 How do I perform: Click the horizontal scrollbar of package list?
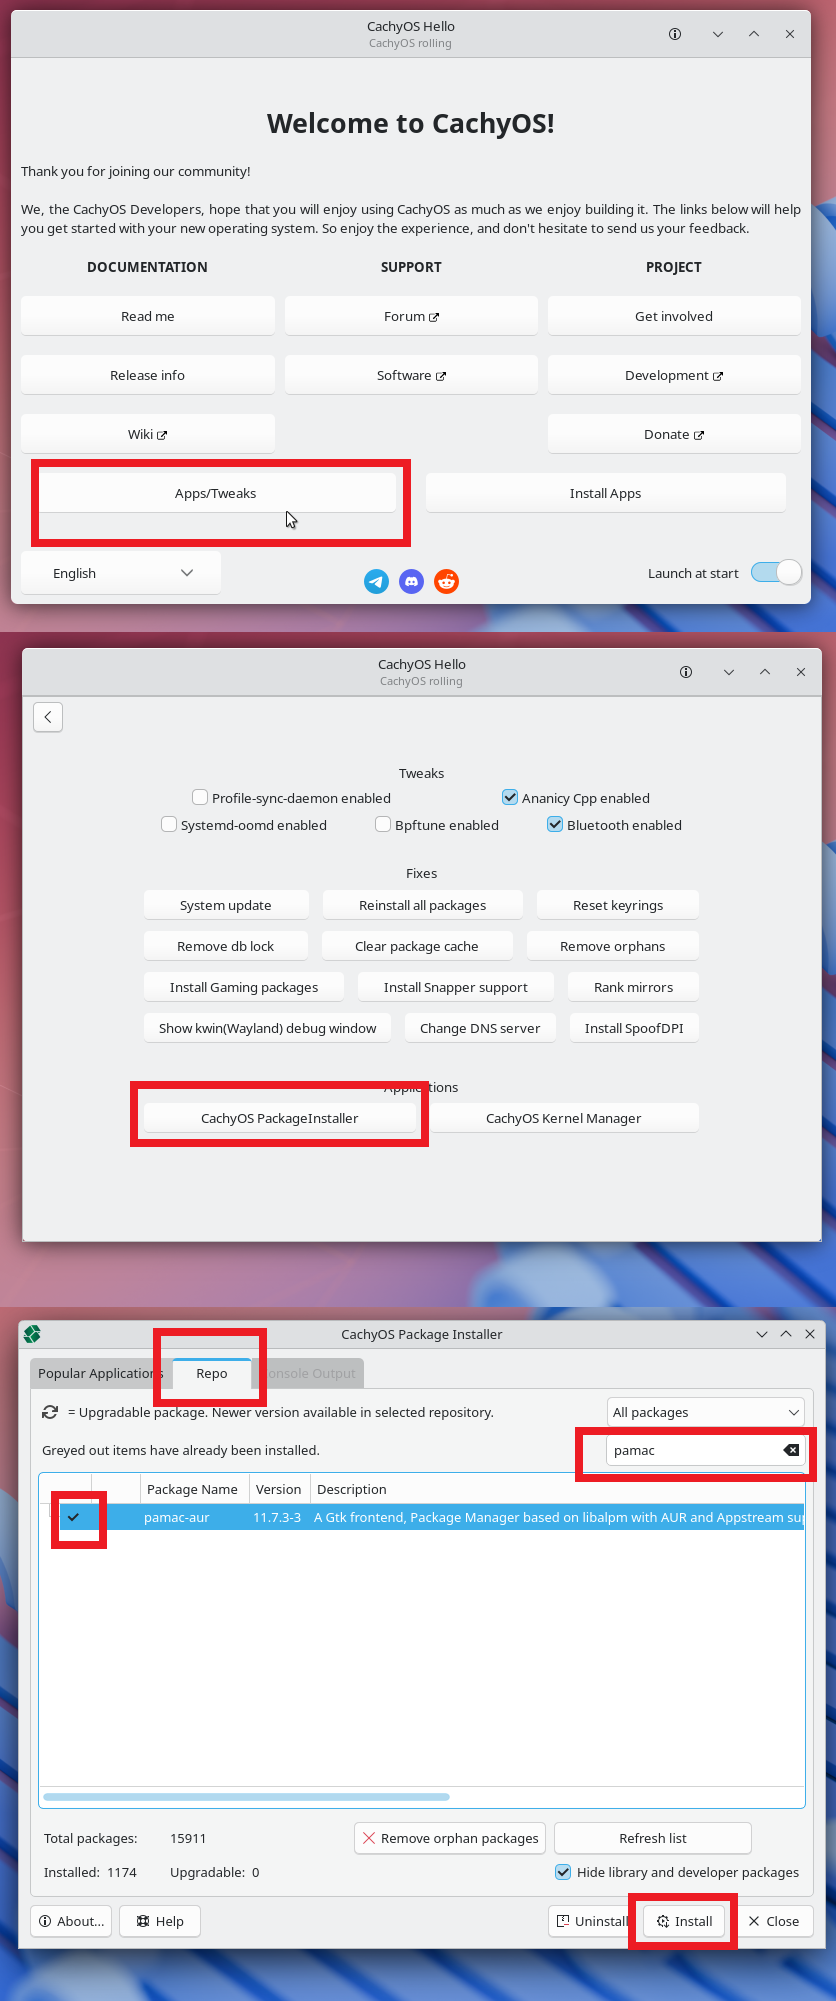(247, 1797)
